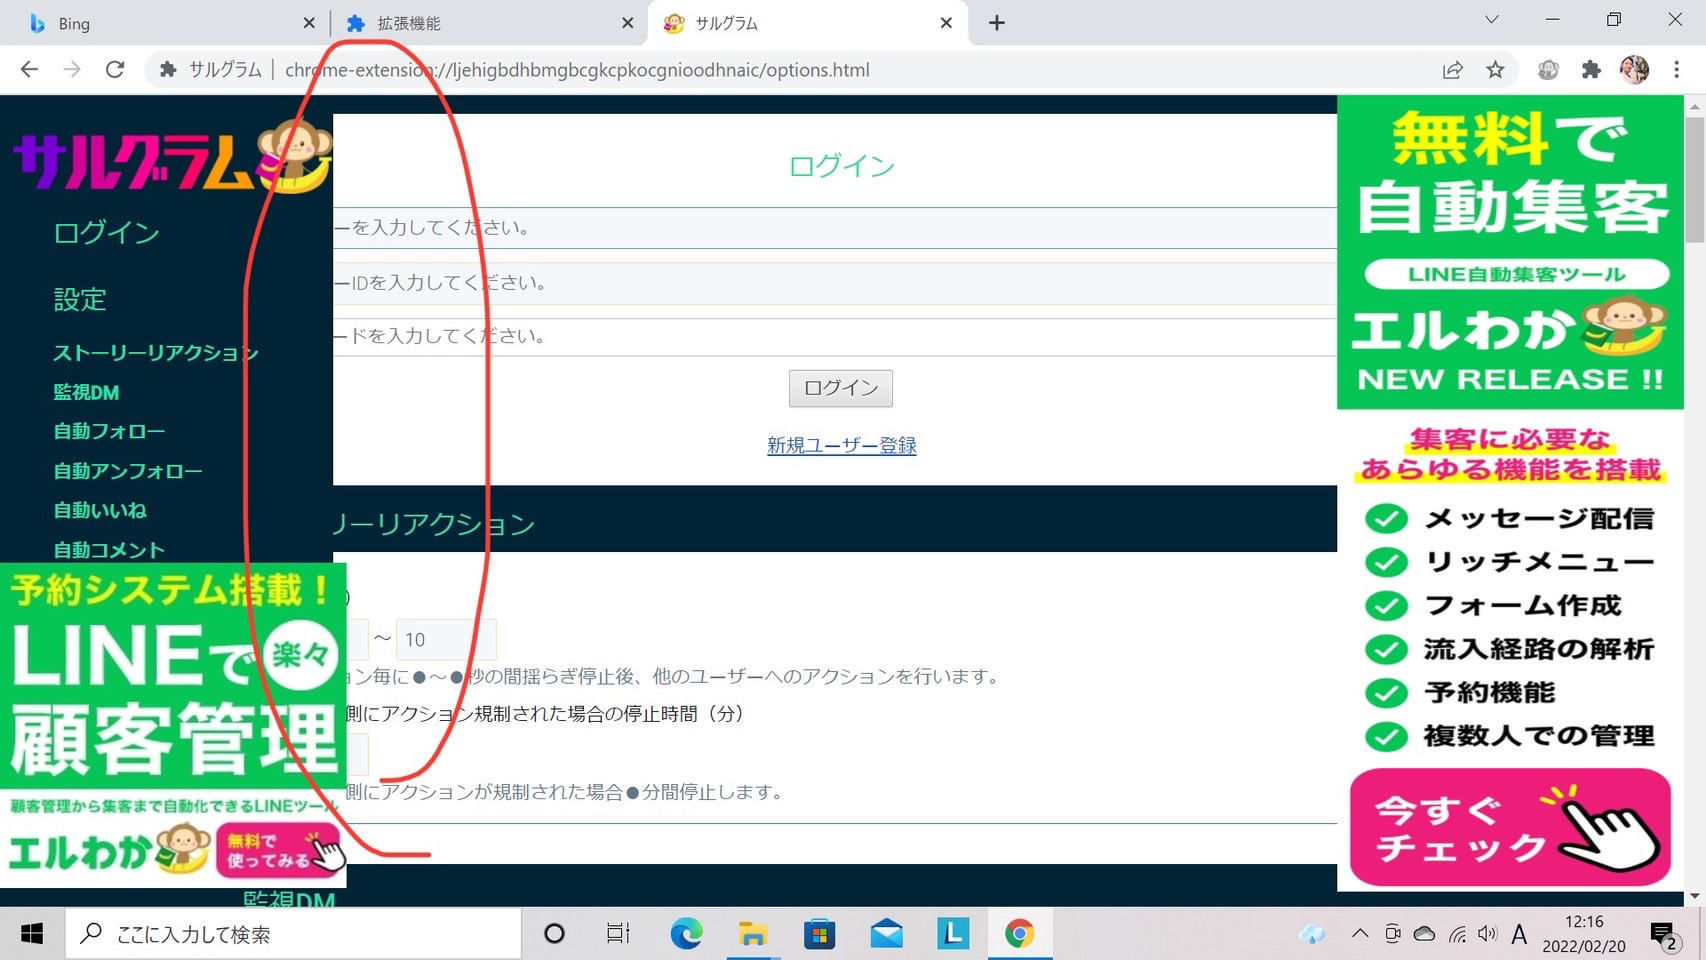Reload the current page

pos(115,69)
